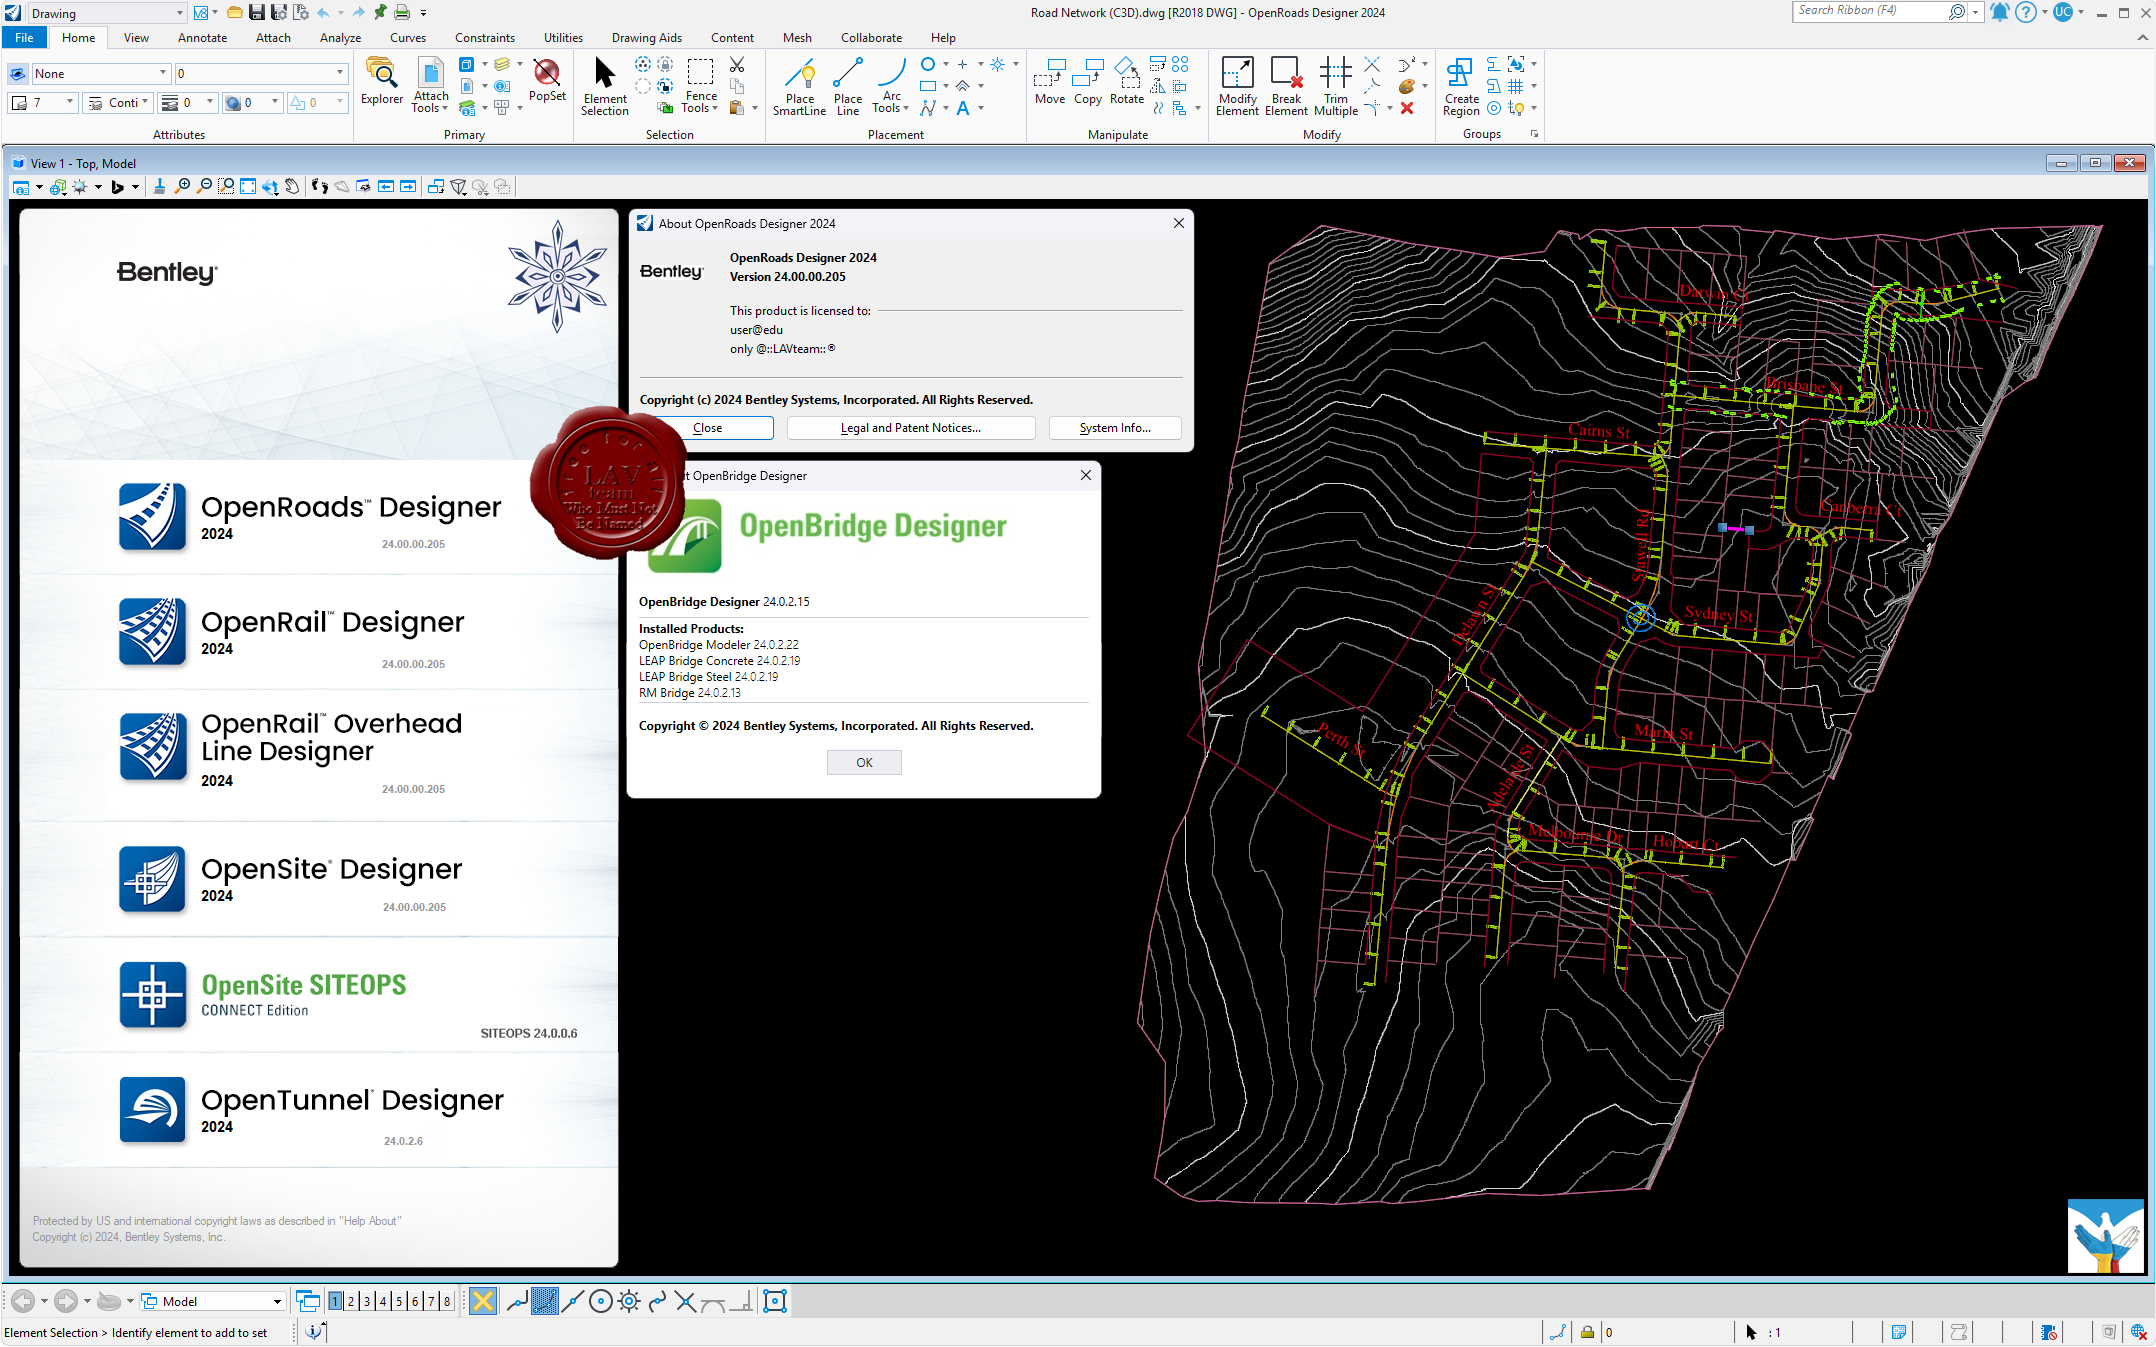Expand the Model selector dropdown
Screen dimensions: 2156x1347
coord(277,1301)
